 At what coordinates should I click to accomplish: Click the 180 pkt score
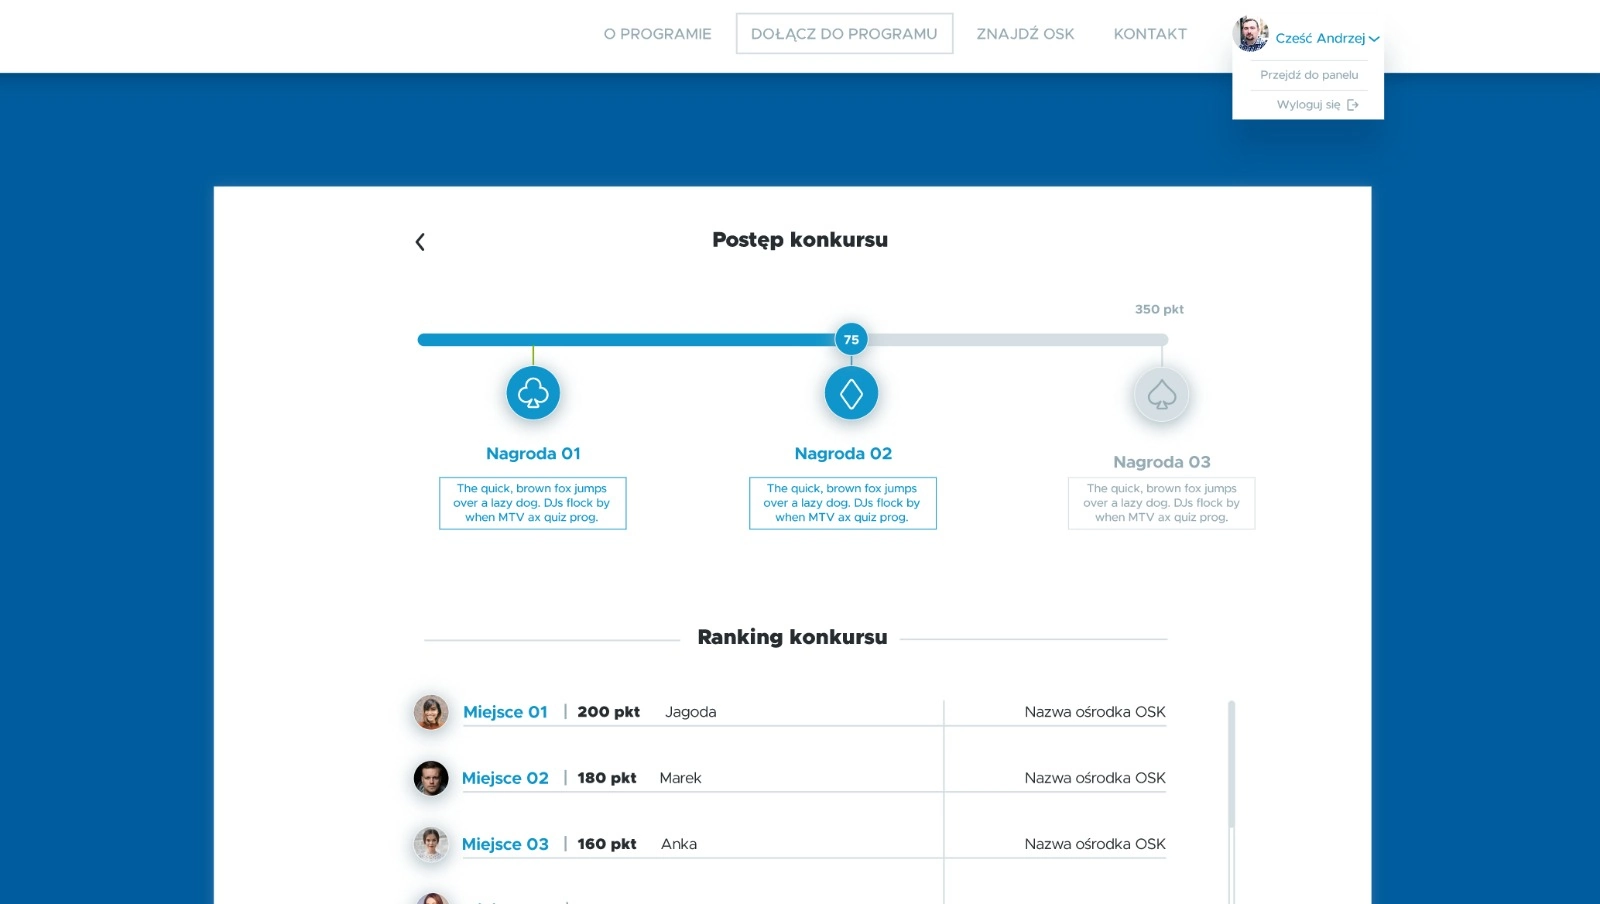pos(606,778)
